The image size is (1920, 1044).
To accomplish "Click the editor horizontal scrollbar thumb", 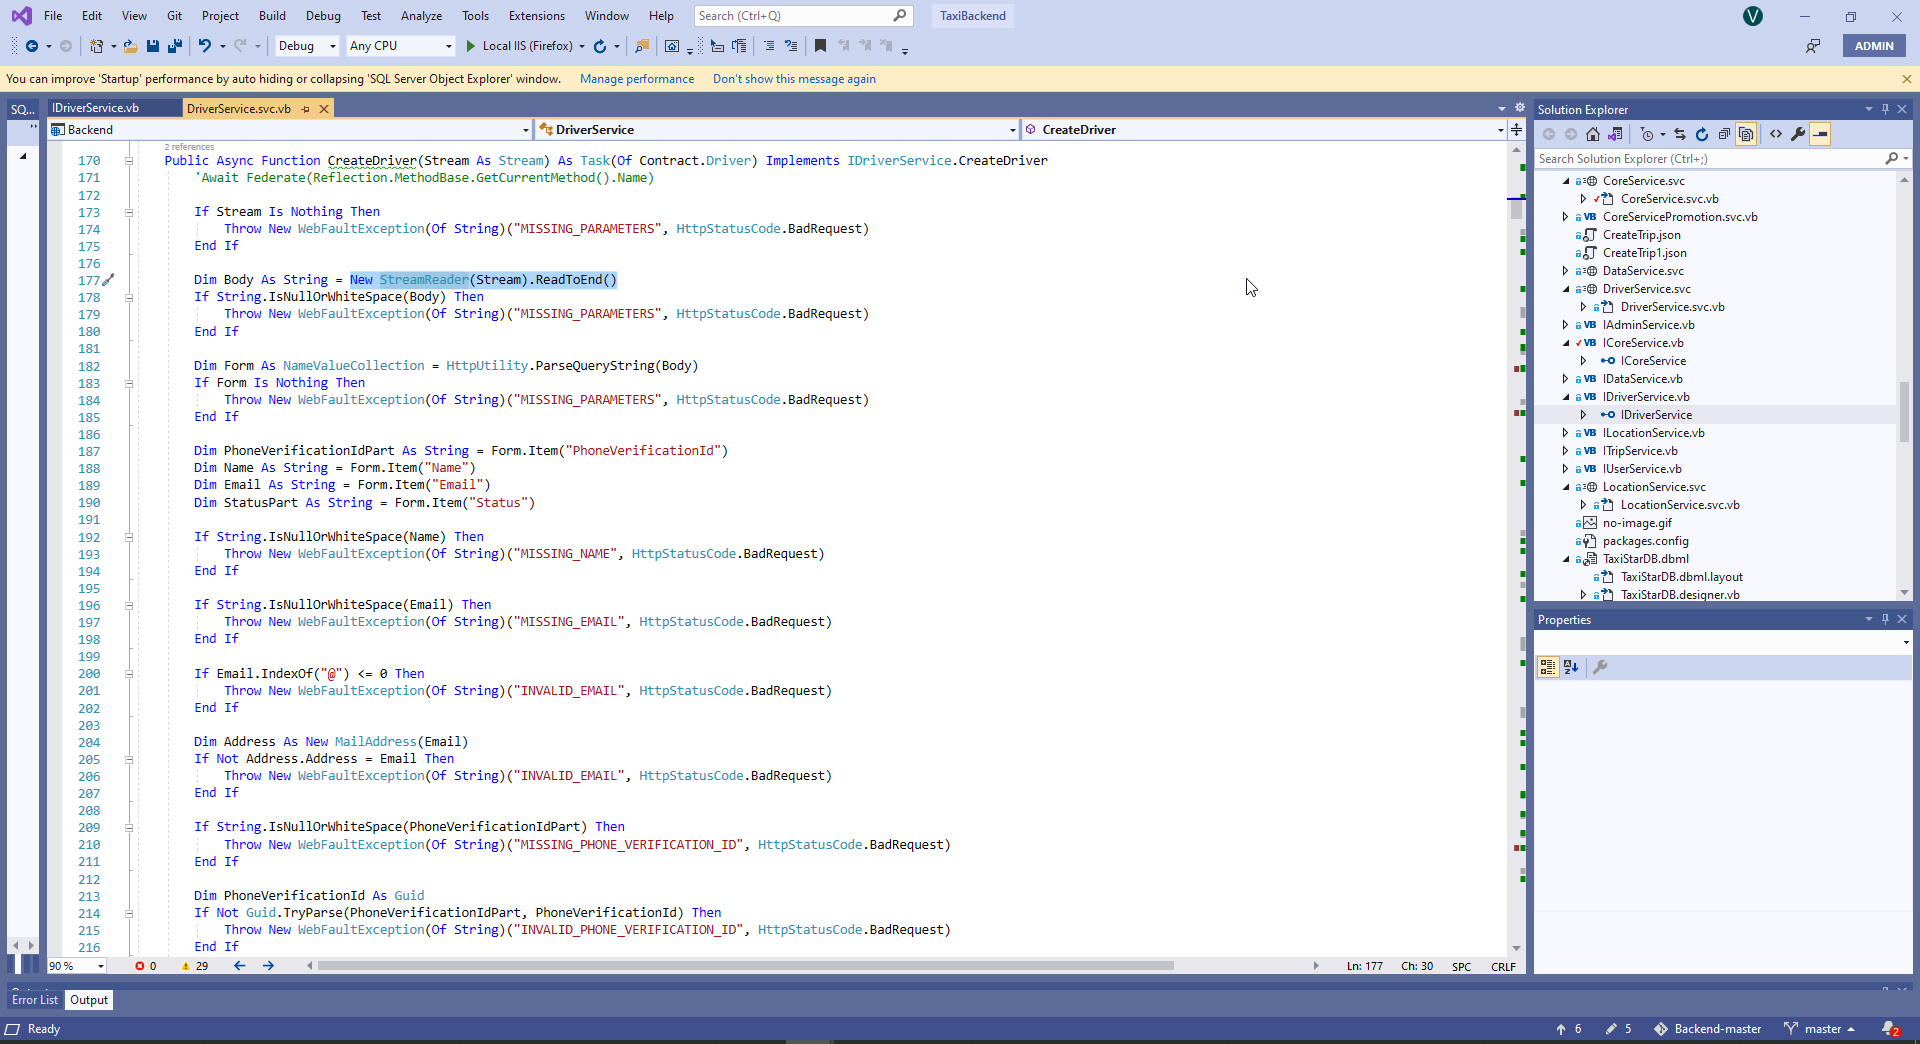I will [x=745, y=966].
